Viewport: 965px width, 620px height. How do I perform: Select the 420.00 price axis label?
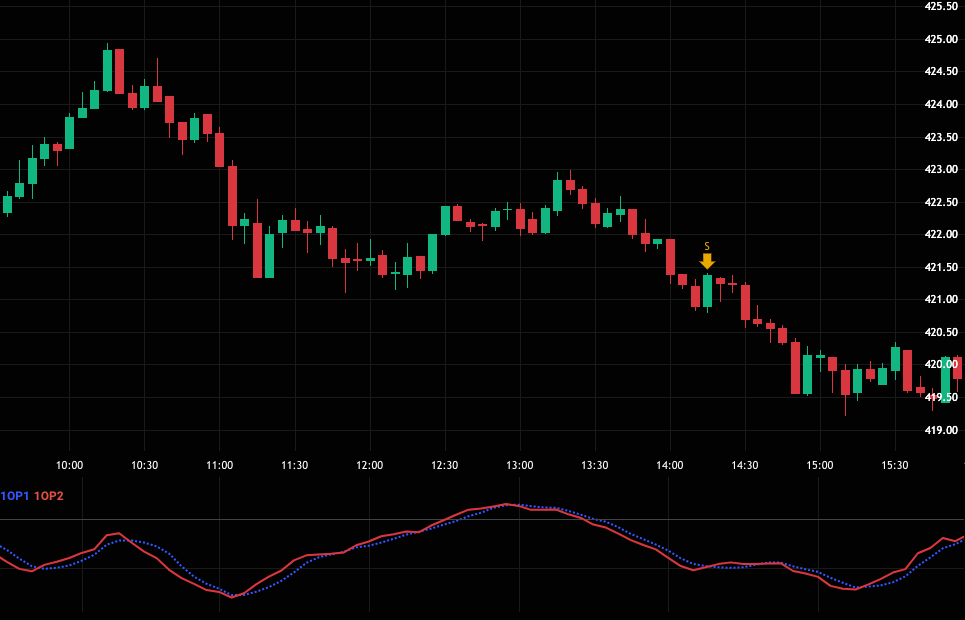pos(941,365)
